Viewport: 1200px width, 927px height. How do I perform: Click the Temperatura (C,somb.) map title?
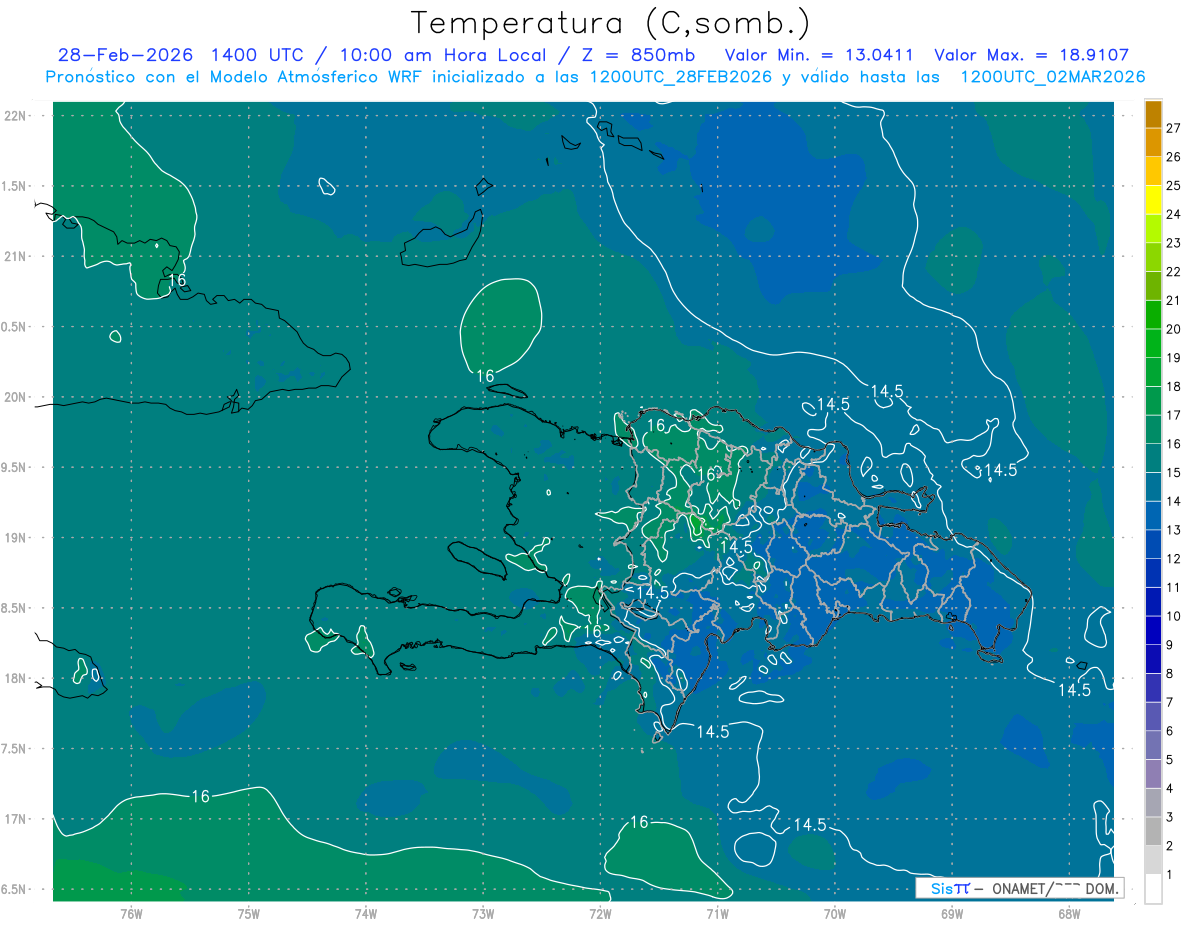(x=610, y=22)
